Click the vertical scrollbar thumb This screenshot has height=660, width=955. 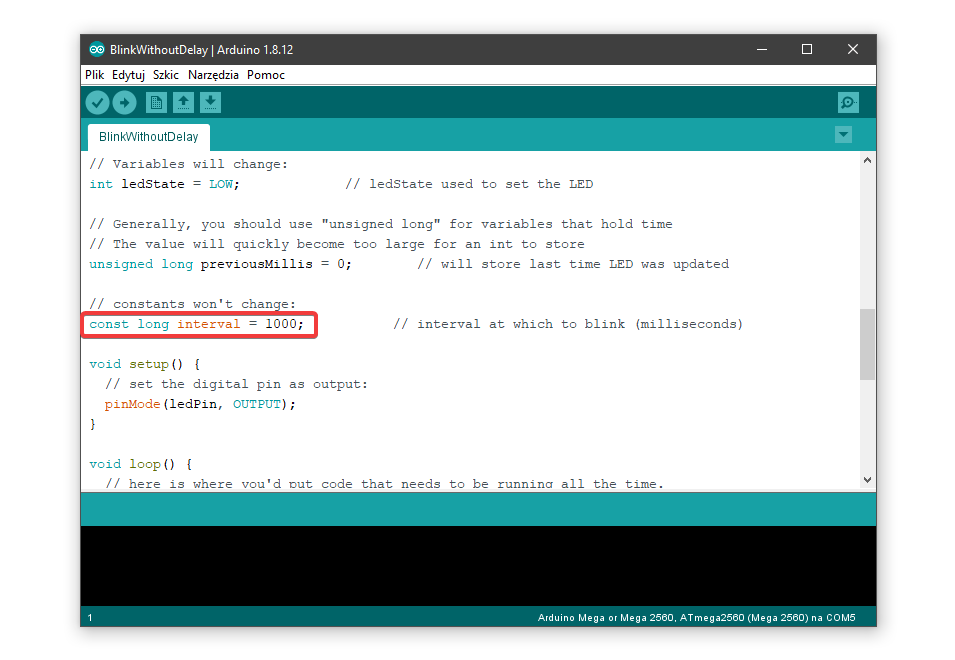point(867,345)
